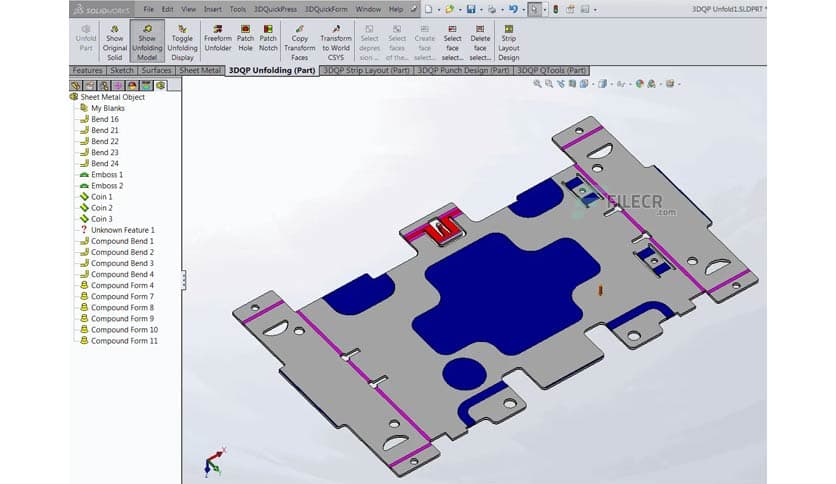Open the Insert menu
Image resolution: width=836 pixels, height=484 pixels.
click(213, 9)
